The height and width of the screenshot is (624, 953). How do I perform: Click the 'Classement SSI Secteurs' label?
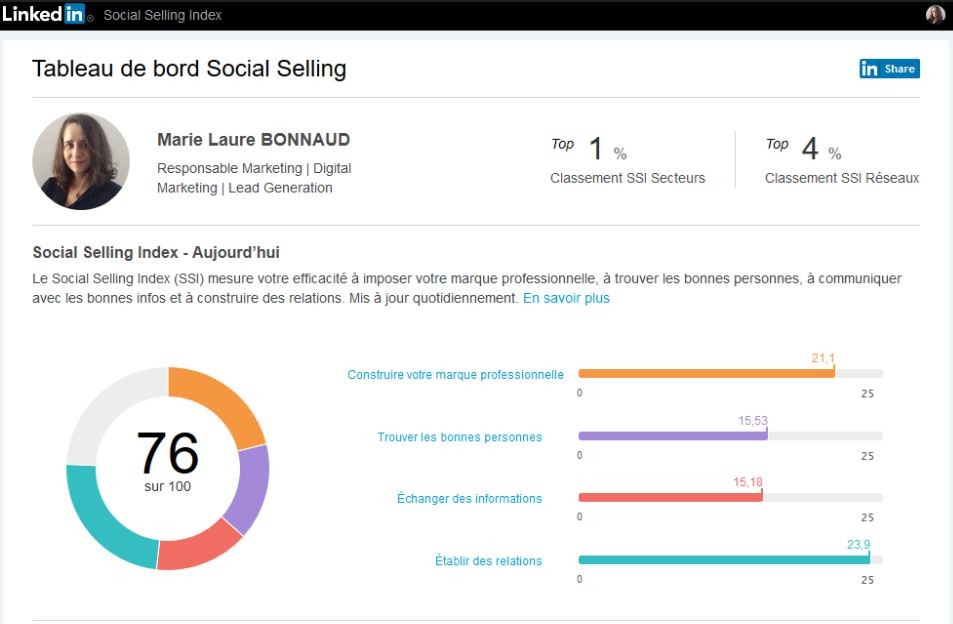point(628,178)
